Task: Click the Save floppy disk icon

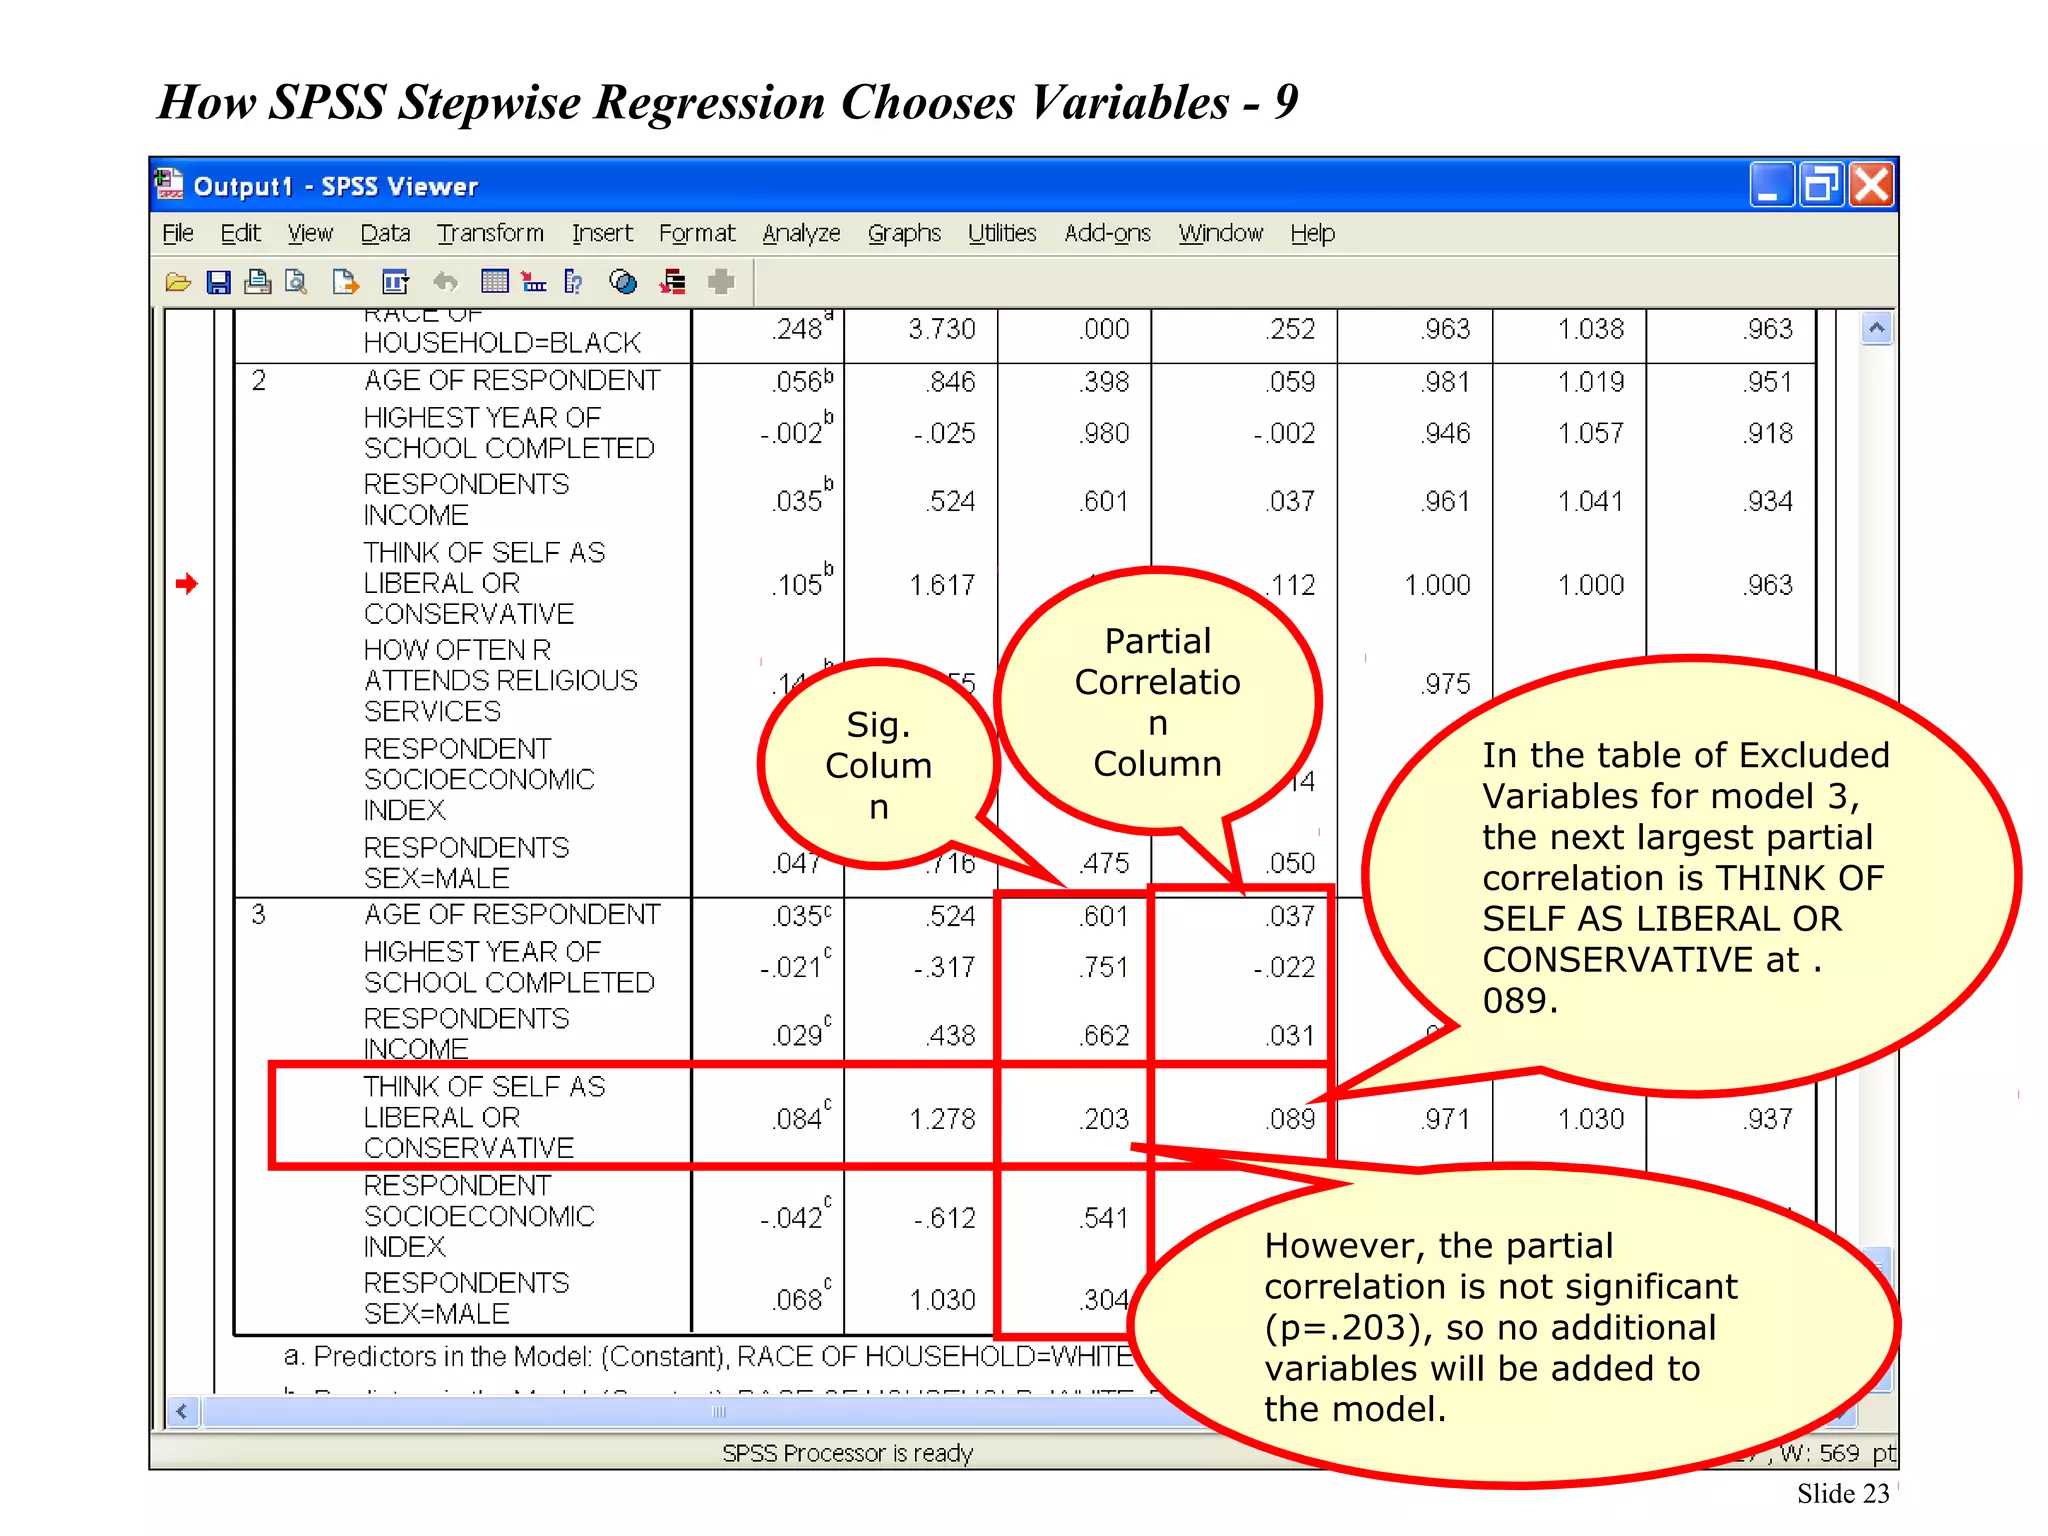Action: pos(218,283)
